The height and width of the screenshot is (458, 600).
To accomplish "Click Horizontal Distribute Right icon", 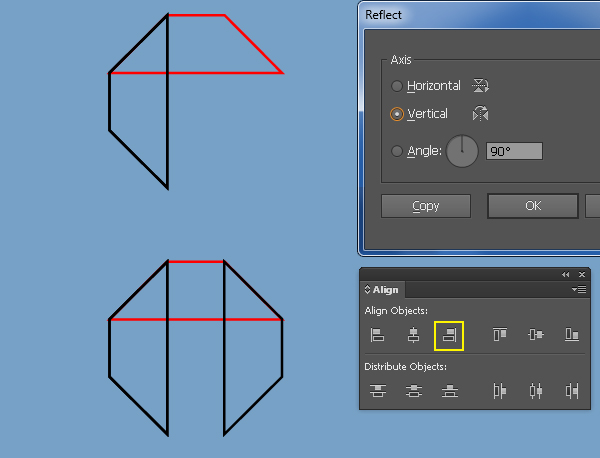I will click(x=572, y=391).
